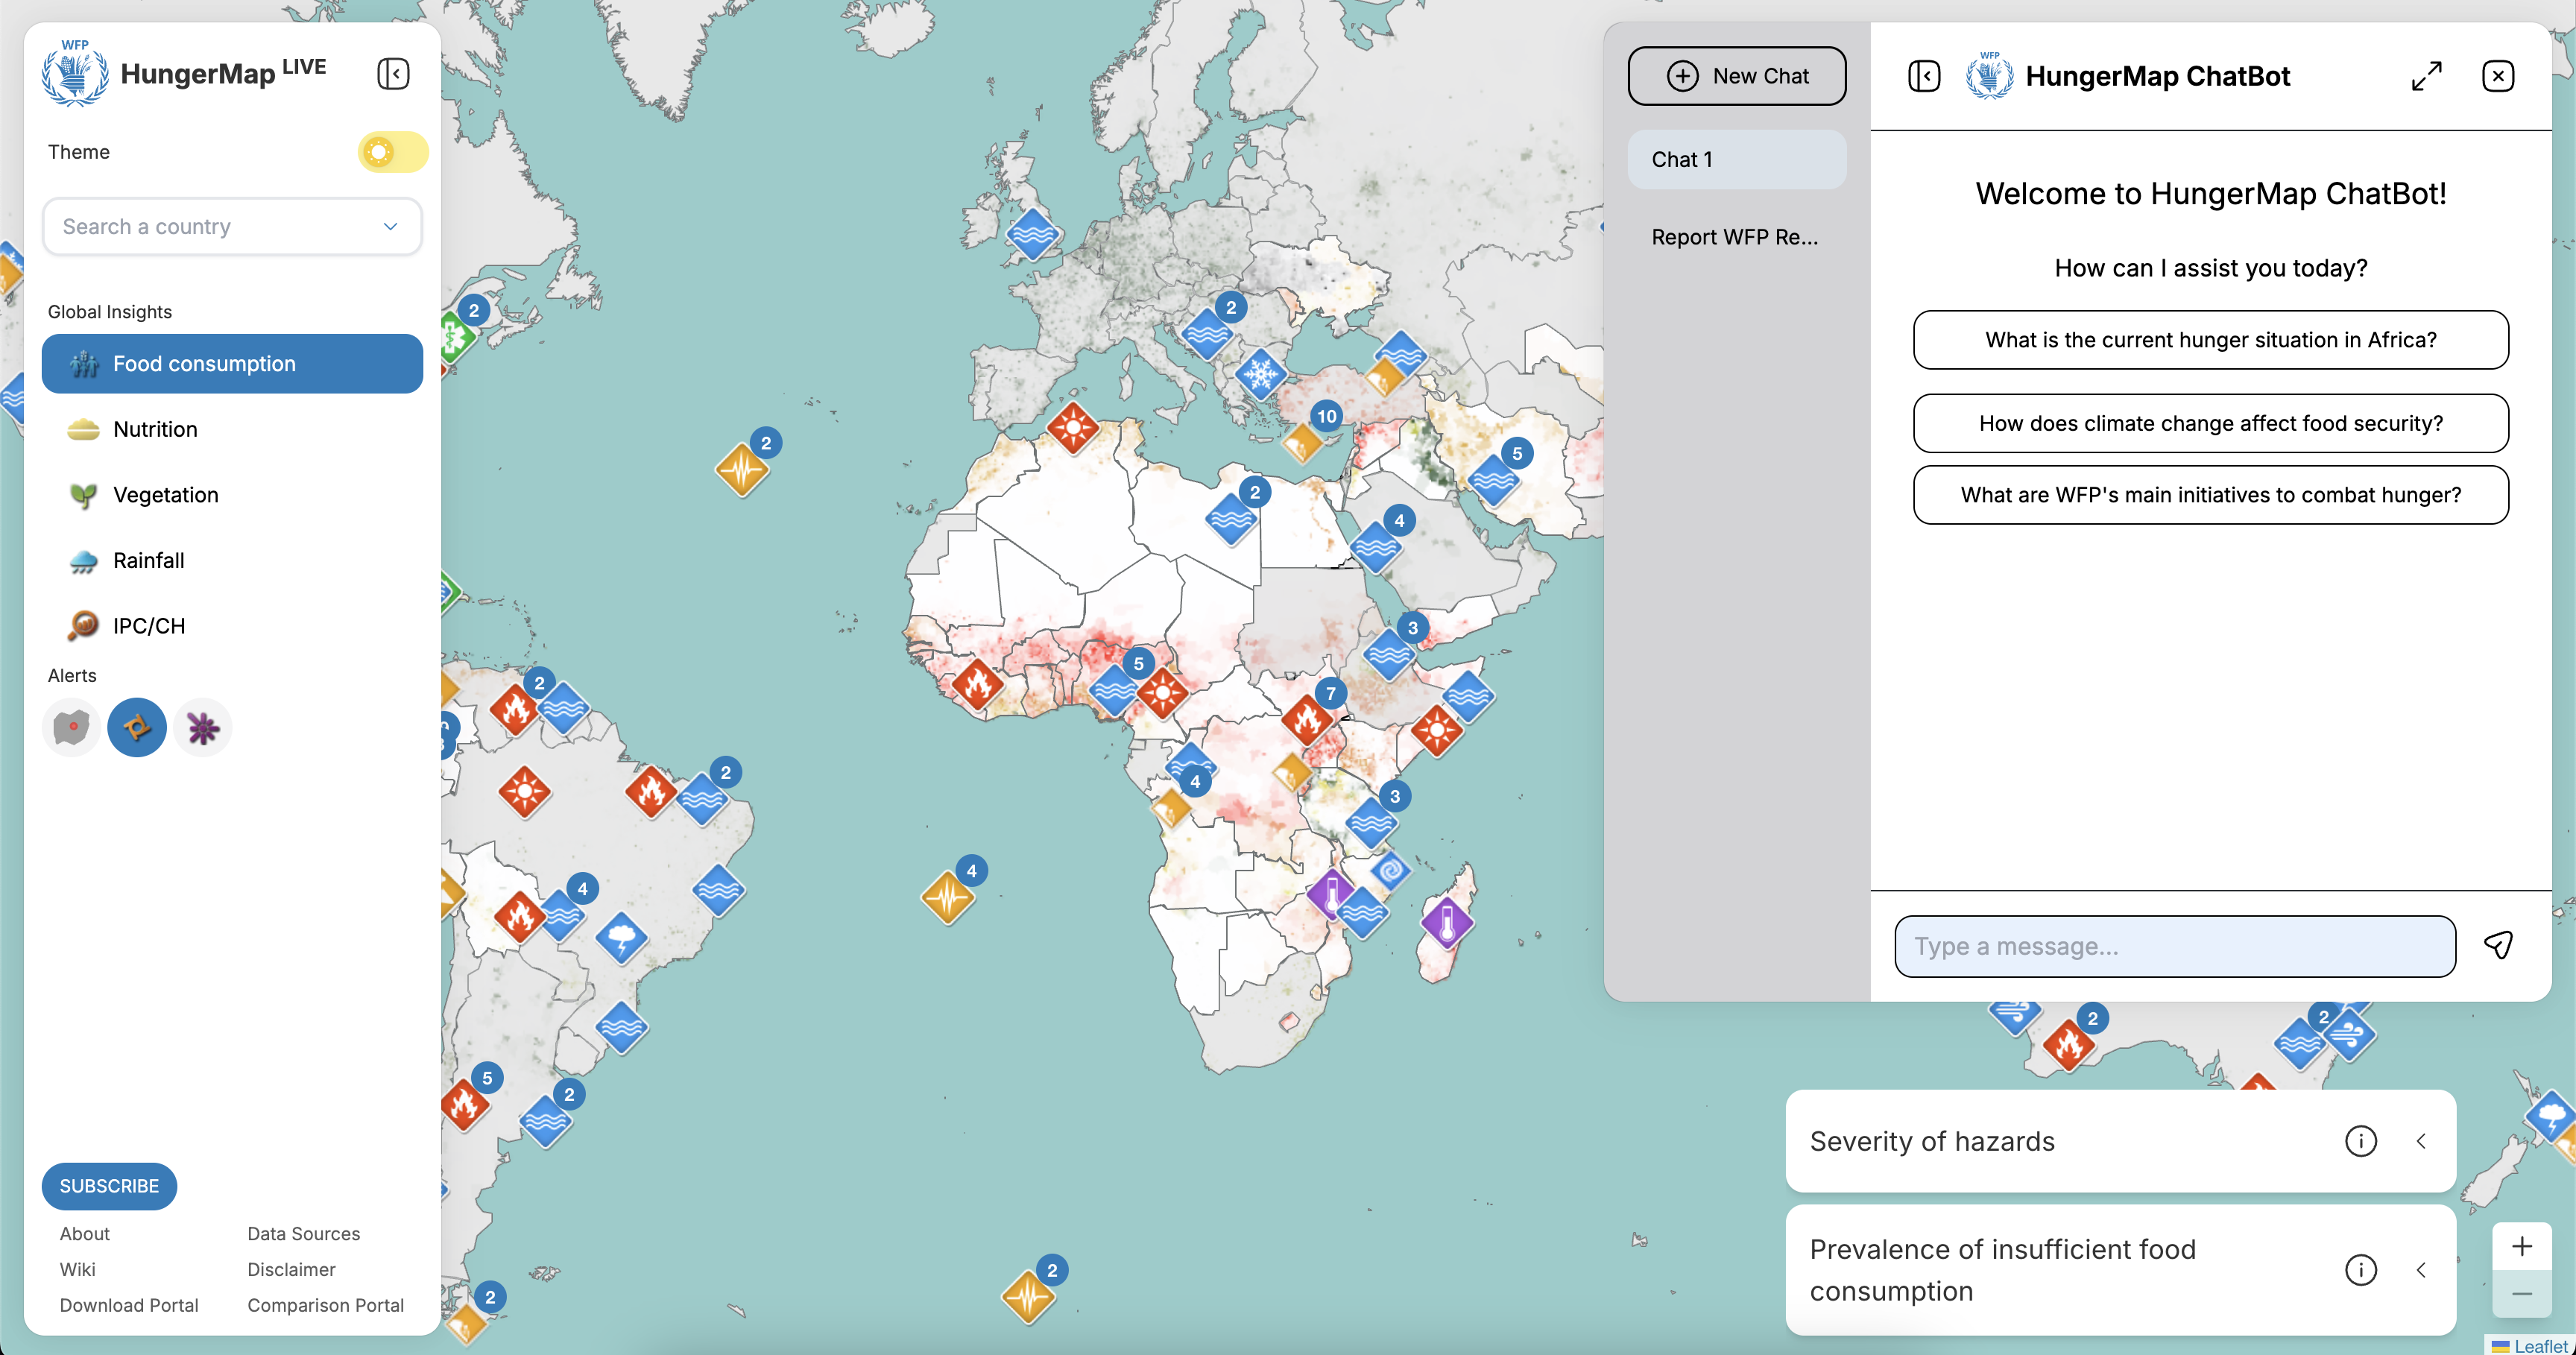The width and height of the screenshot is (2576, 1355).
Task: Open the Search a country dropdown
Action: point(232,226)
